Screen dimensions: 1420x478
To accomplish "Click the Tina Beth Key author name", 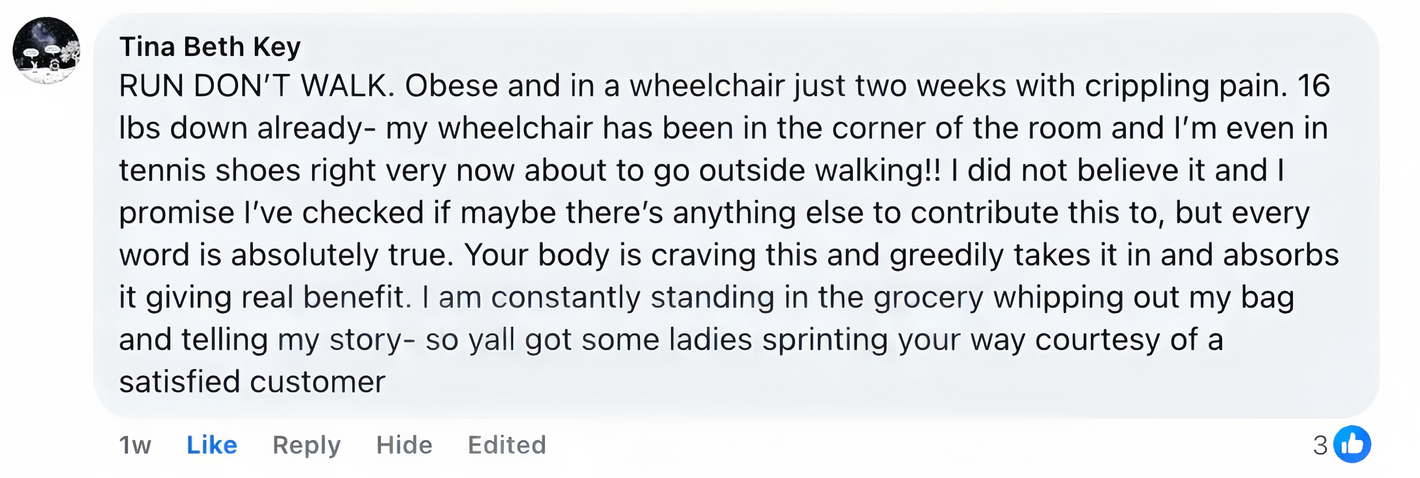I will 209,47.
